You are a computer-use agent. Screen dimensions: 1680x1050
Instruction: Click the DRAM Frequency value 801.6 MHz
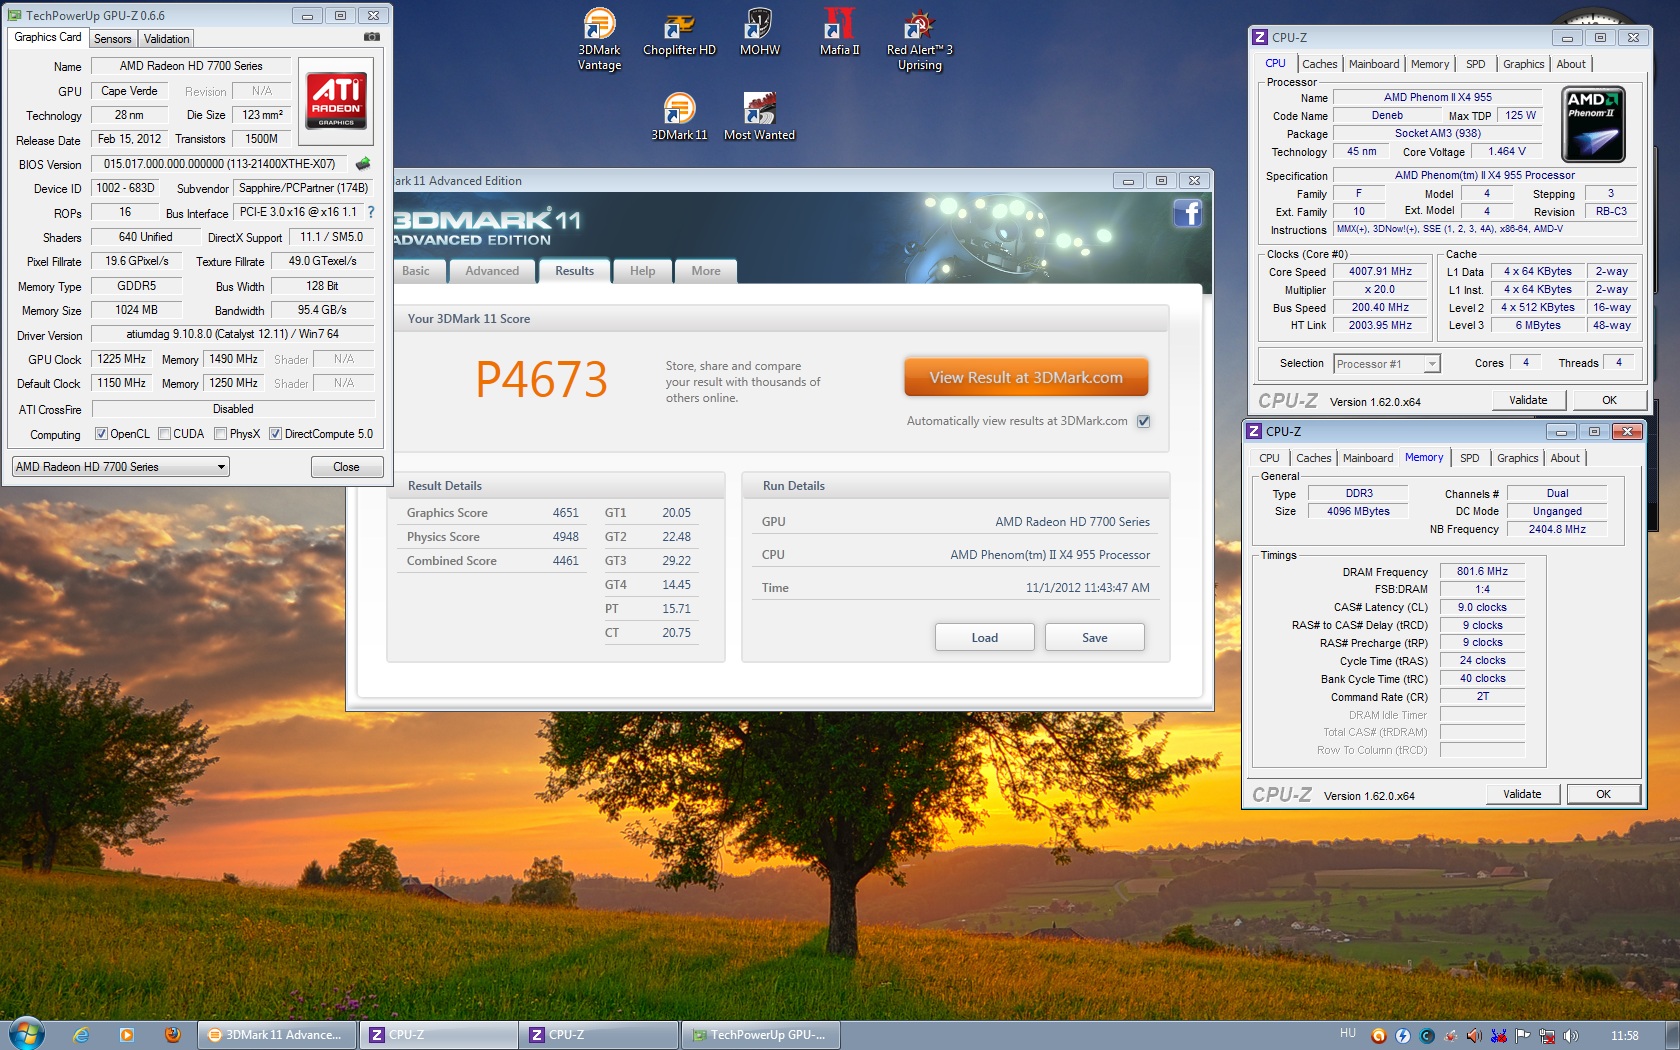pos(1482,572)
